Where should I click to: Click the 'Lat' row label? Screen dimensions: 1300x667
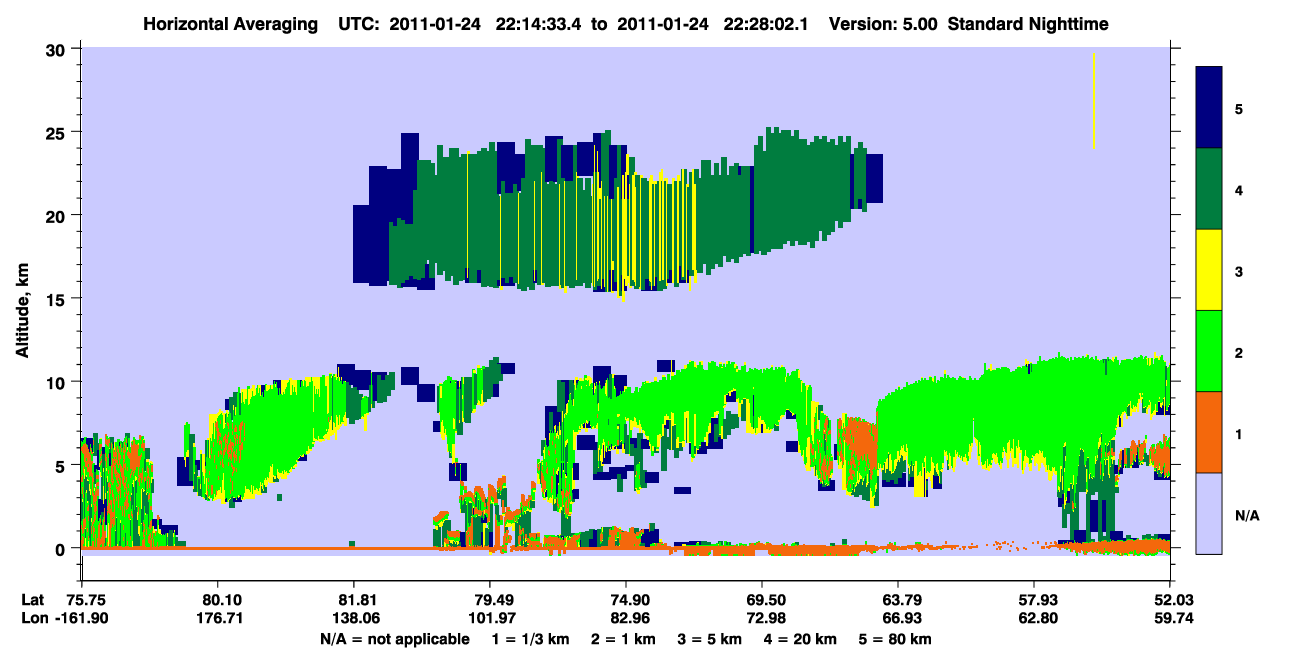[33, 599]
